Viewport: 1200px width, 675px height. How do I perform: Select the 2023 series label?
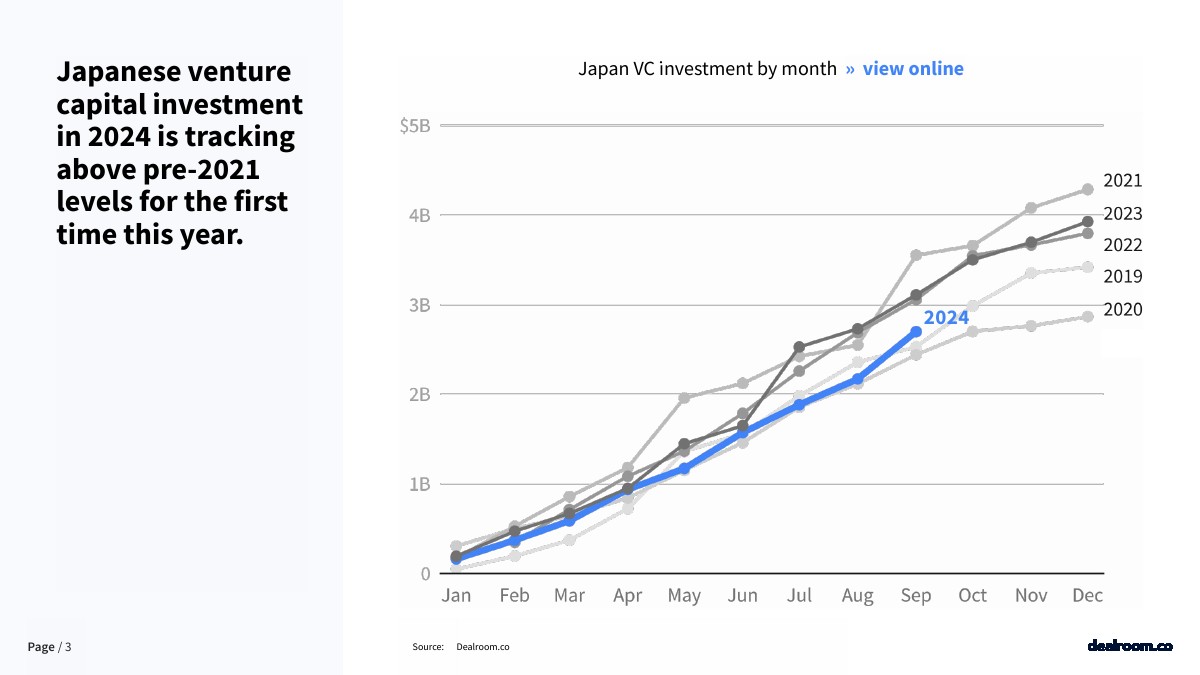click(1122, 214)
